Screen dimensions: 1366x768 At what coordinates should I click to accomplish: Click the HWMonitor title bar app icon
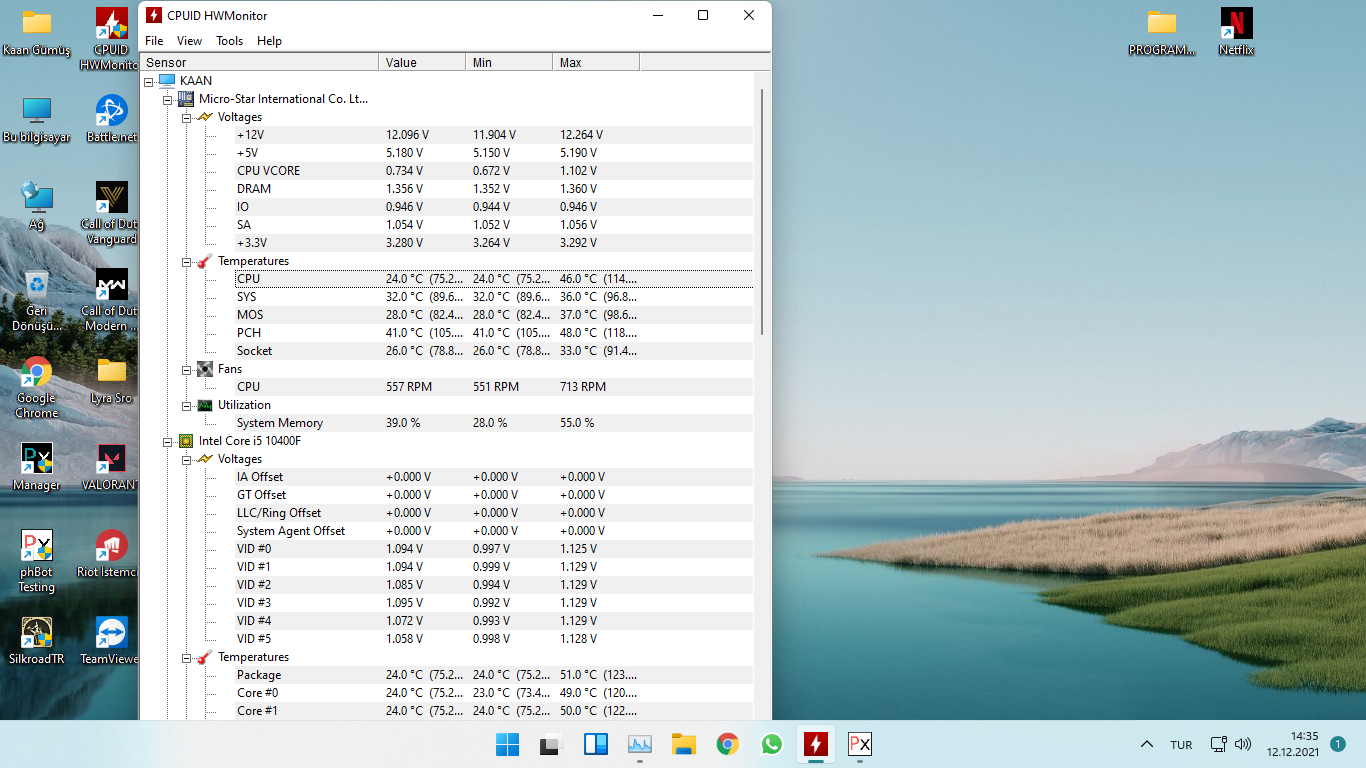154,15
